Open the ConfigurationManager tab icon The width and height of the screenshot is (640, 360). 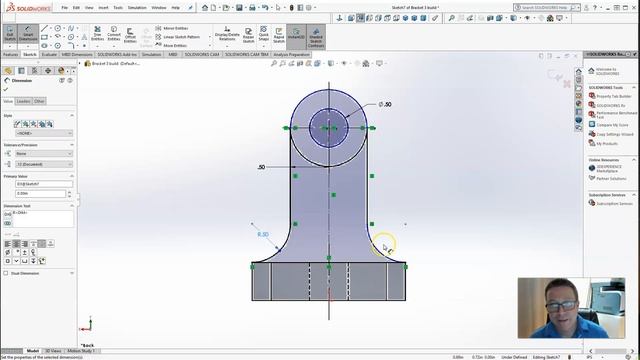[x=35, y=71]
